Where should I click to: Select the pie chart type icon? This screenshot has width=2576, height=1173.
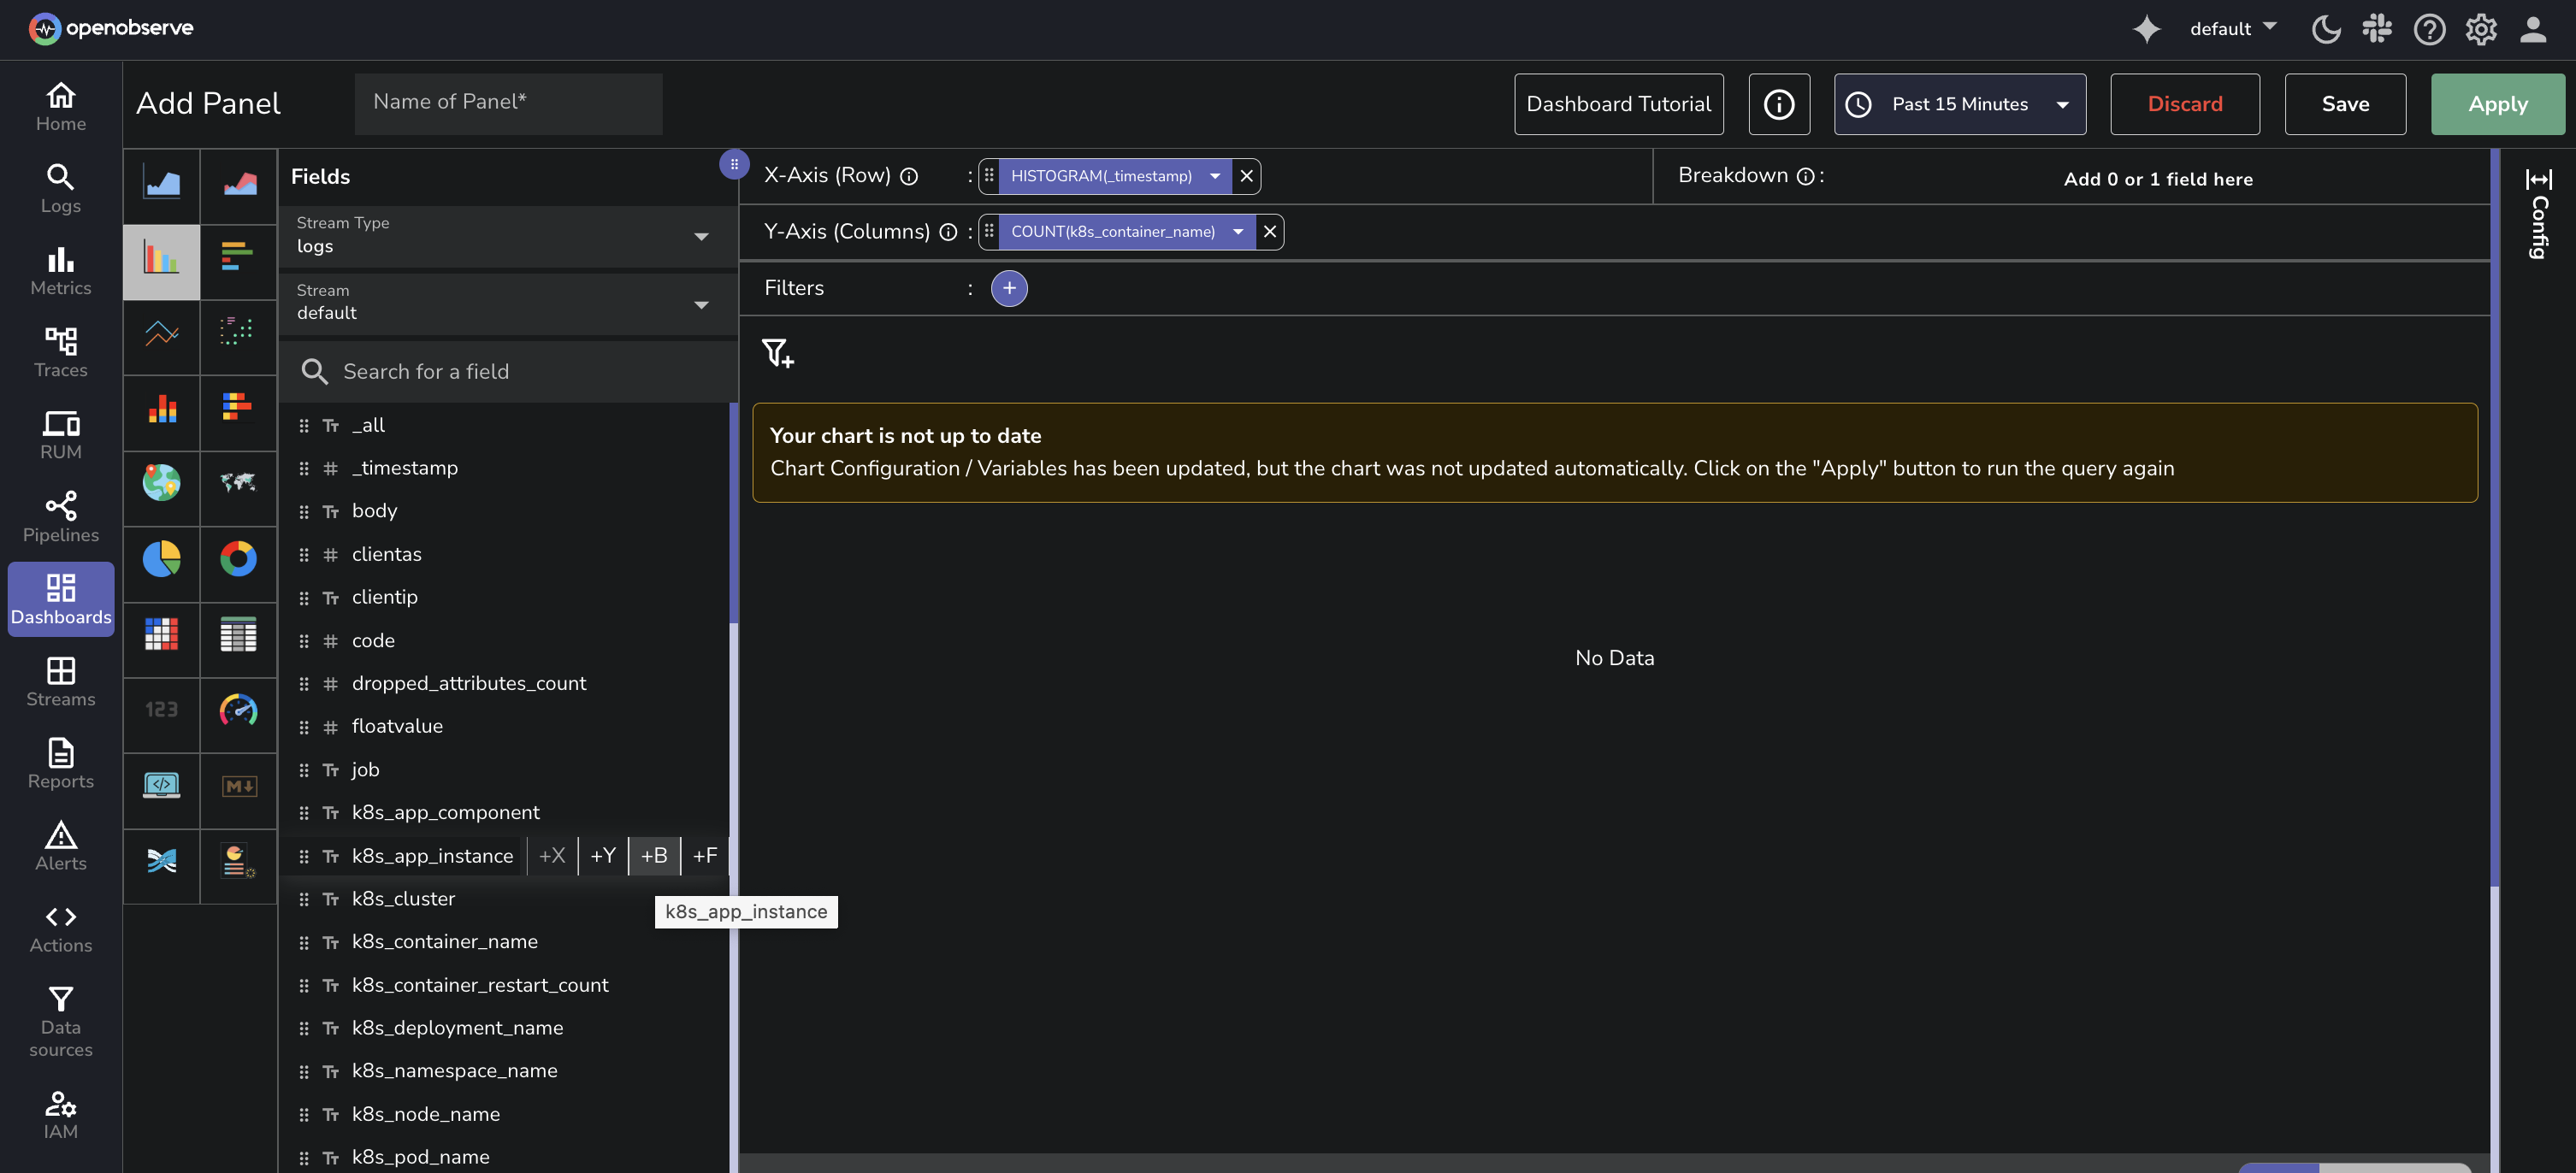pos(161,559)
